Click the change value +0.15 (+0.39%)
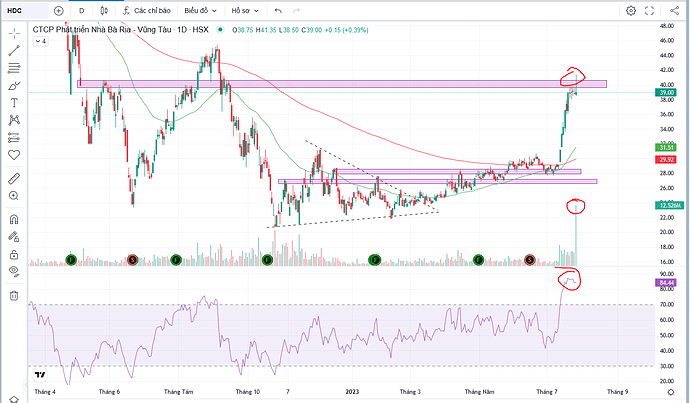The image size is (690, 403). (347, 30)
